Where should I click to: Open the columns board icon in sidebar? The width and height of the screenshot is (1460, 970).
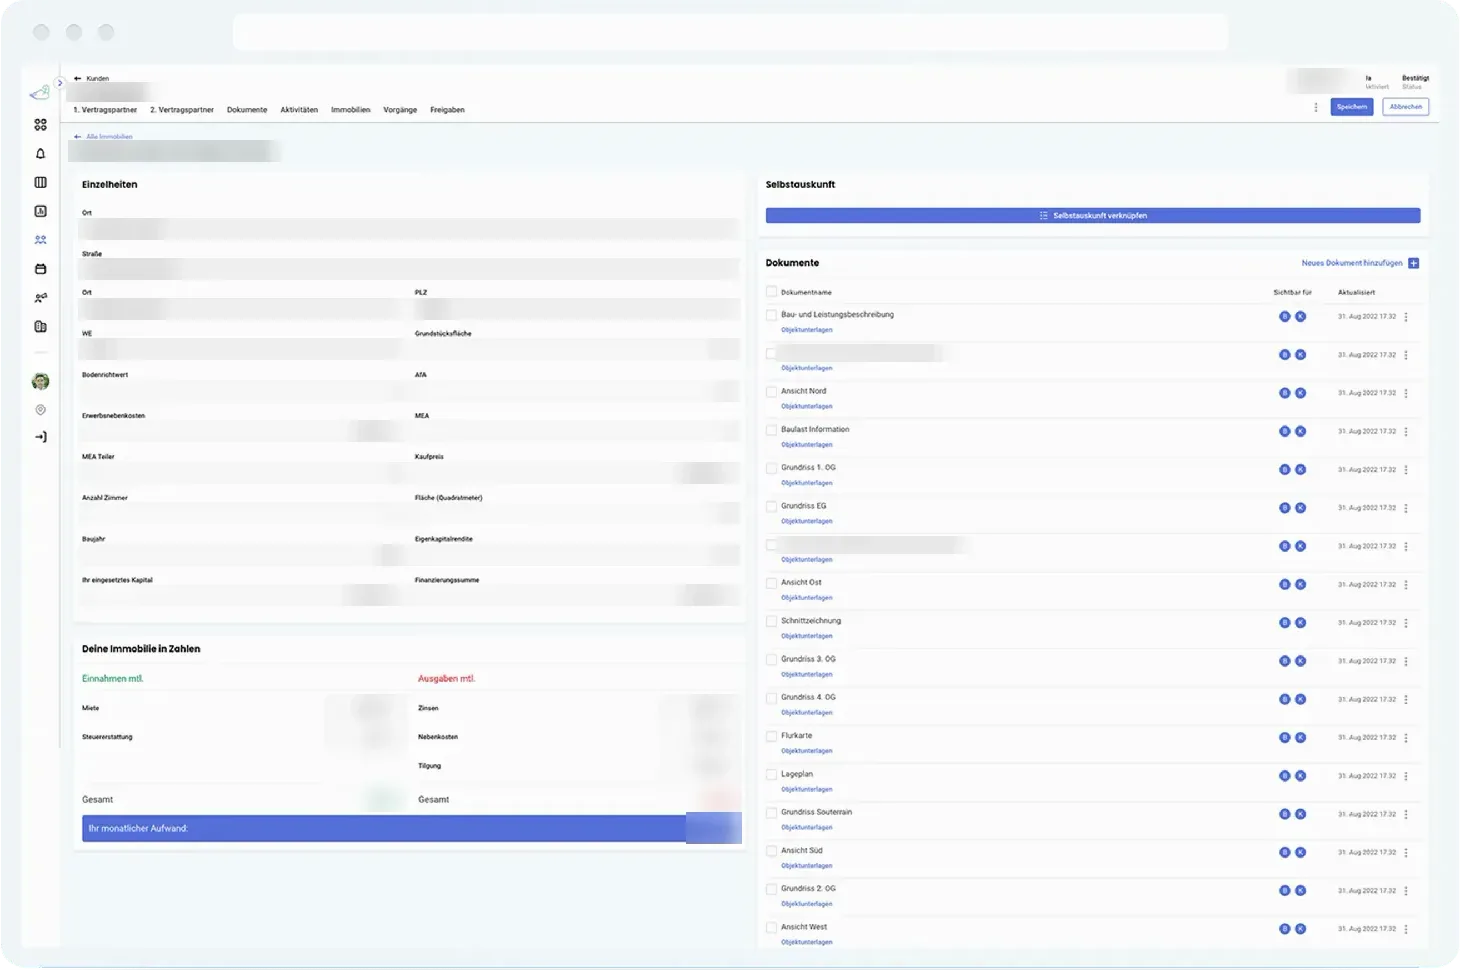point(40,182)
